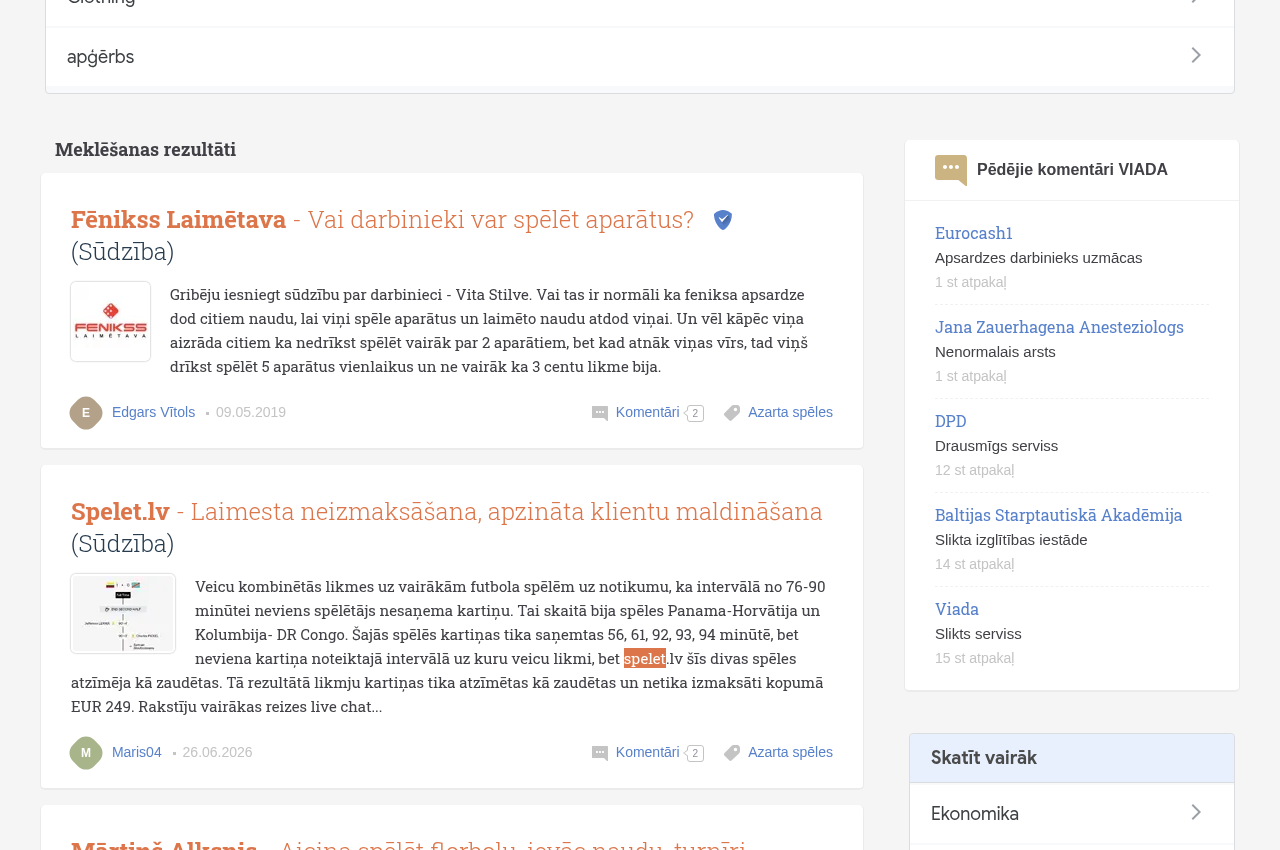
Task: Click 'Slikts serviss' comment text
Action: [978, 634]
